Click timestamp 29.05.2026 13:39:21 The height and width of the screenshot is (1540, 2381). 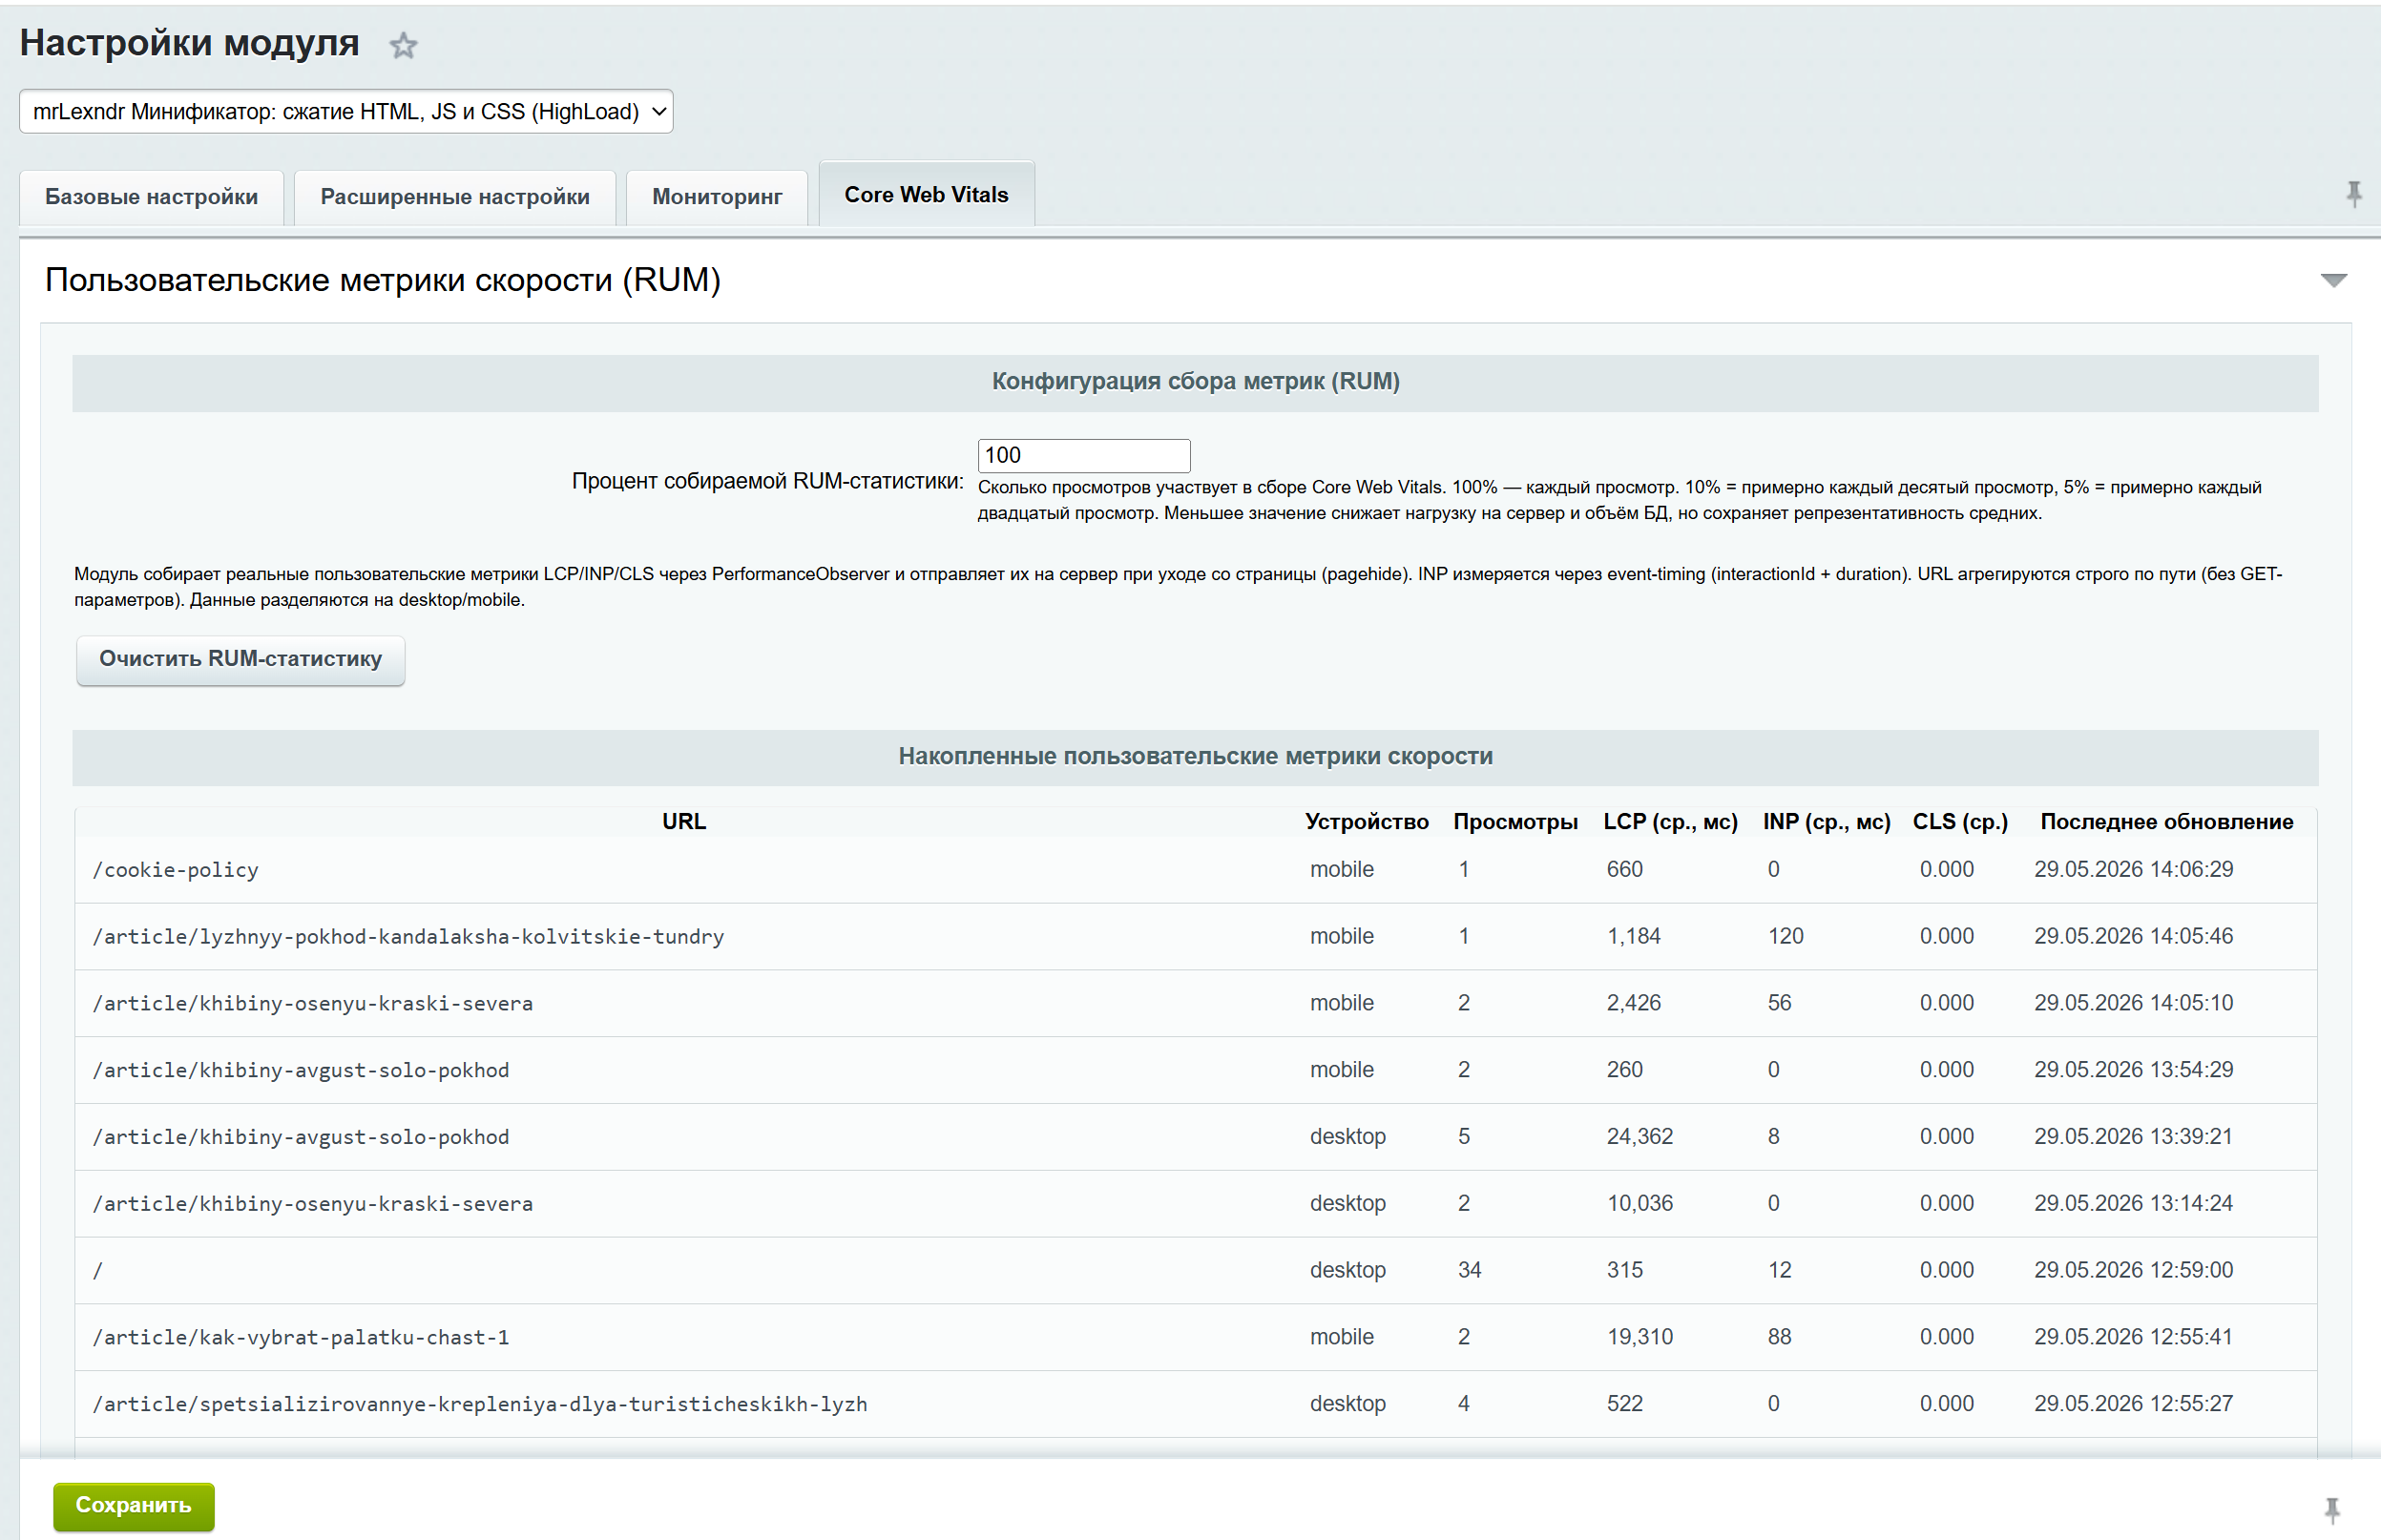[2133, 1137]
